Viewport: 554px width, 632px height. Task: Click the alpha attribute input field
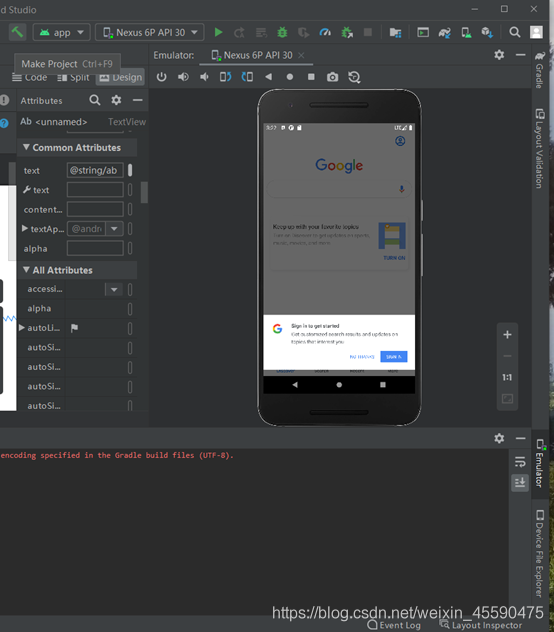point(95,248)
